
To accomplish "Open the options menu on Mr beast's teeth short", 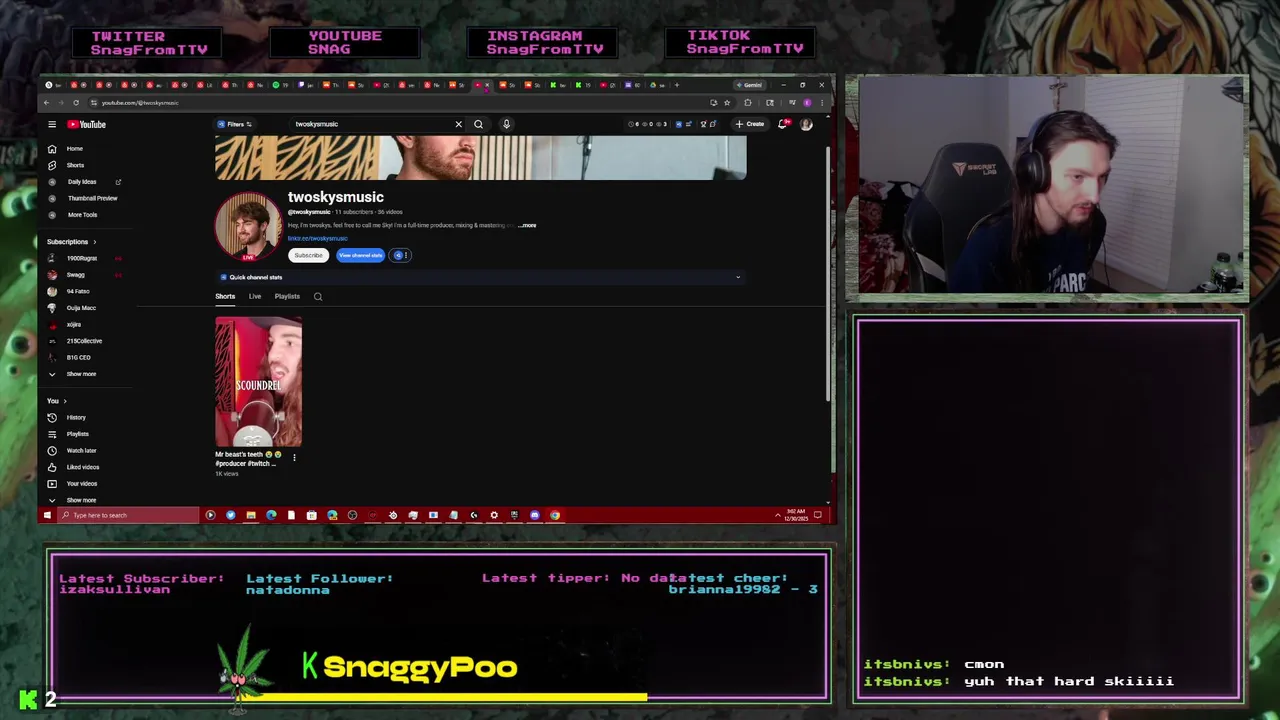I will [x=294, y=457].
